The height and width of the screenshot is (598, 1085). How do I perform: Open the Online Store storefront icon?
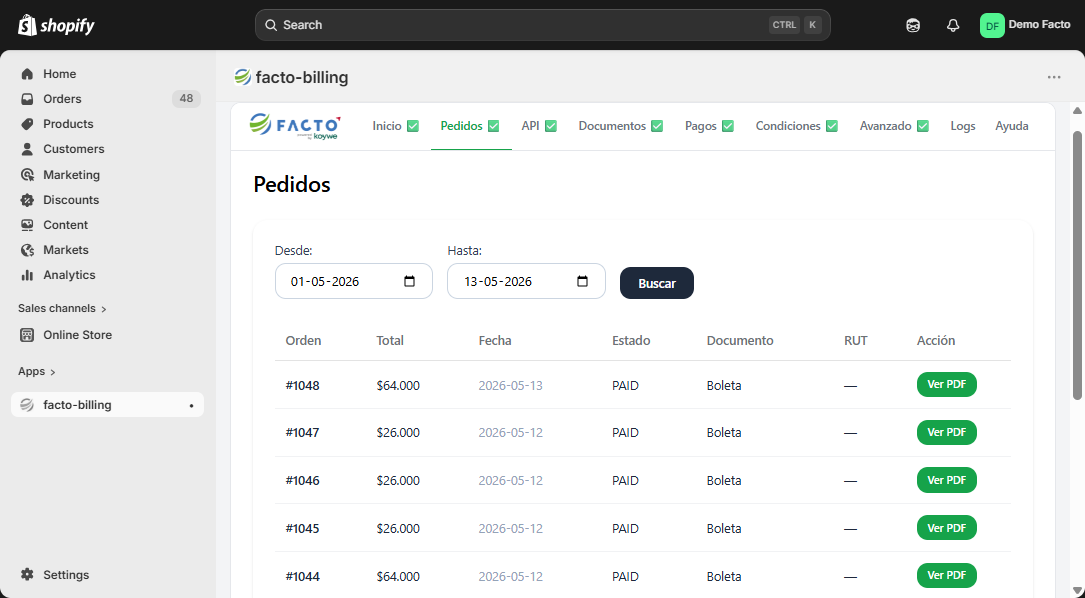point(27,335)
